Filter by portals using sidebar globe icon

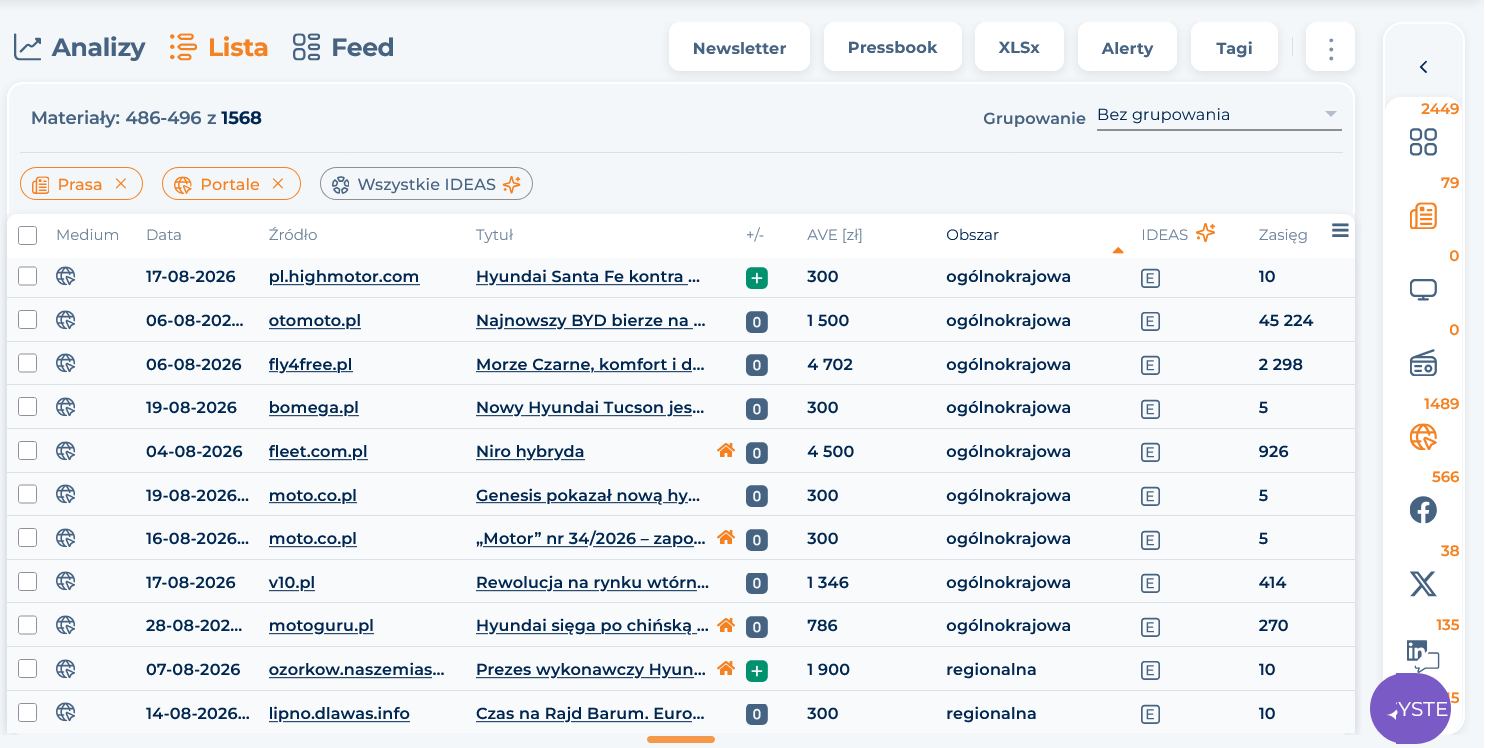(1423, 437)
